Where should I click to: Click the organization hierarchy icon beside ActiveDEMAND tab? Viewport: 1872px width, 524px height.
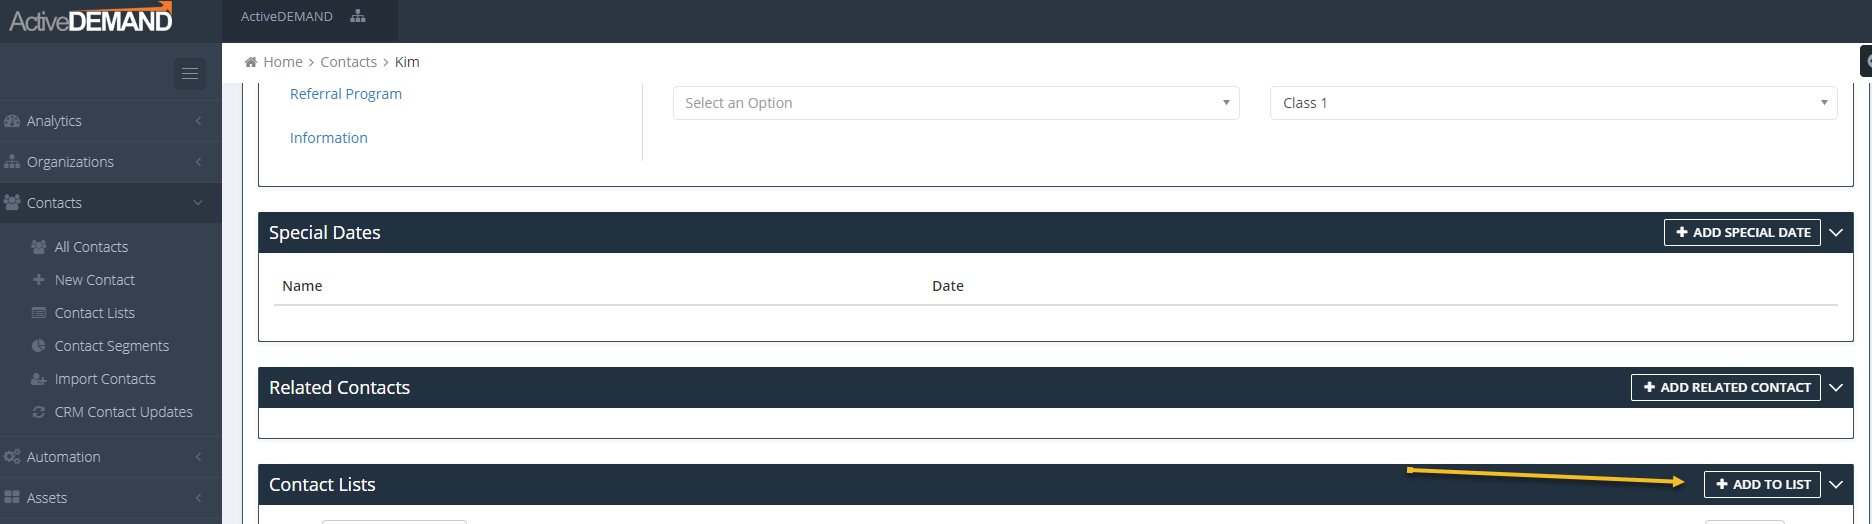[x=358, y=16]
